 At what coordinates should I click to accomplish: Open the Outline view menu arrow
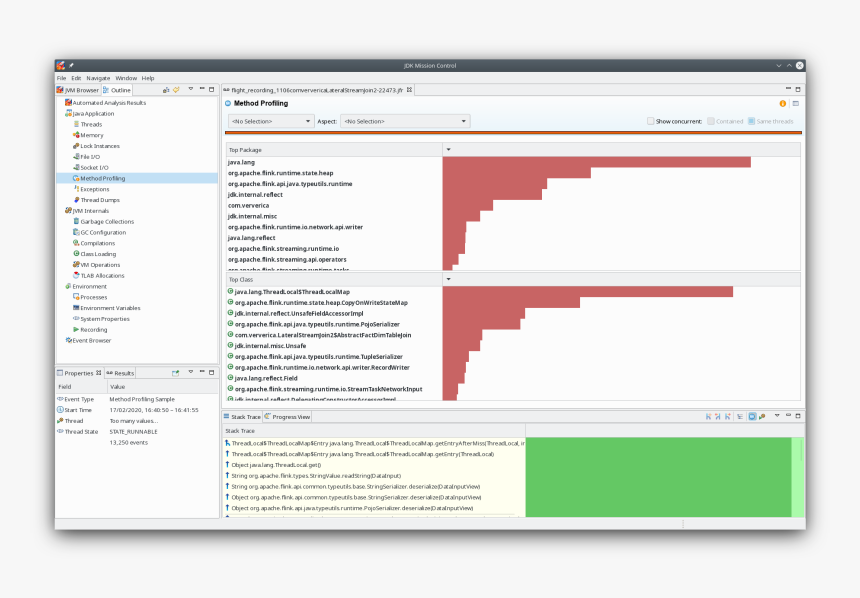click(x=191, y=89)
